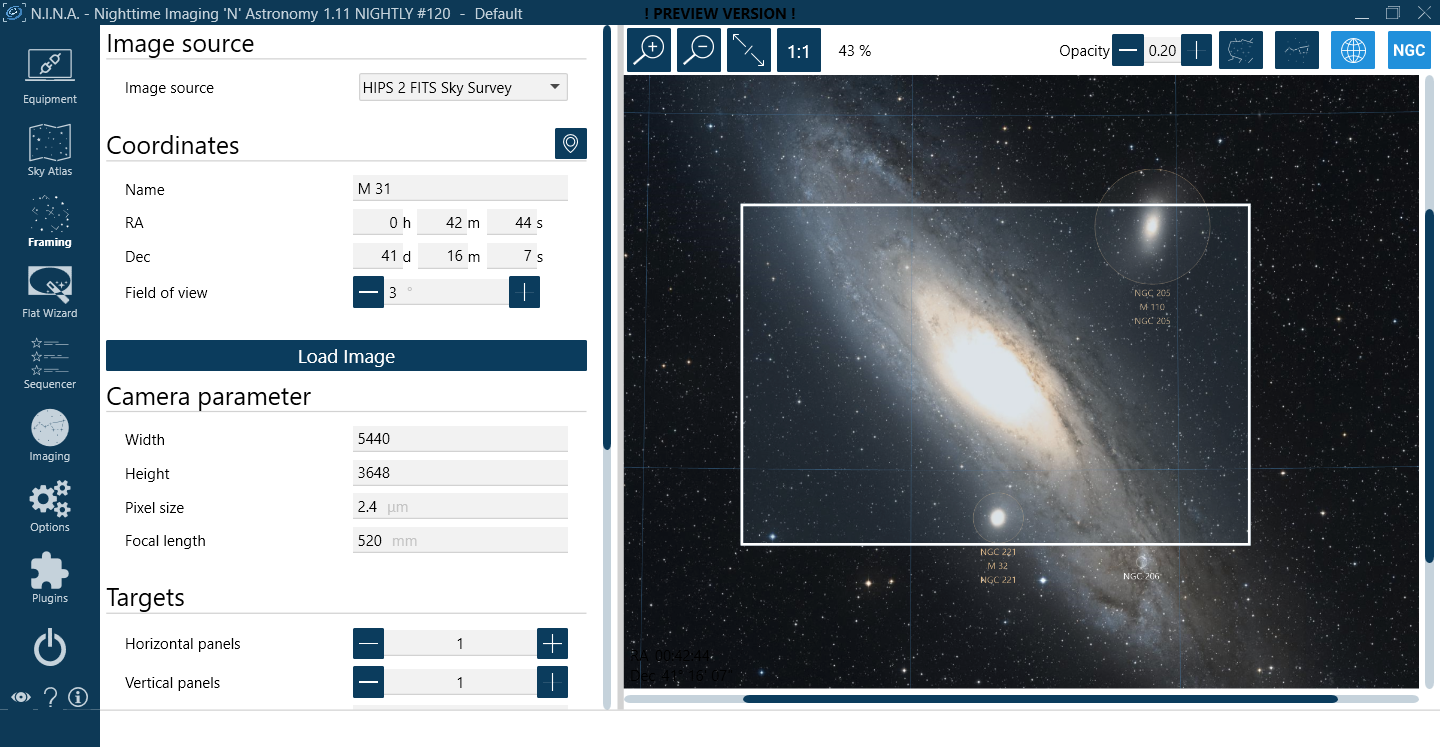Click the Load Image button
The width and height of the screenshot is (1440, 747).
tap(346, 356)
